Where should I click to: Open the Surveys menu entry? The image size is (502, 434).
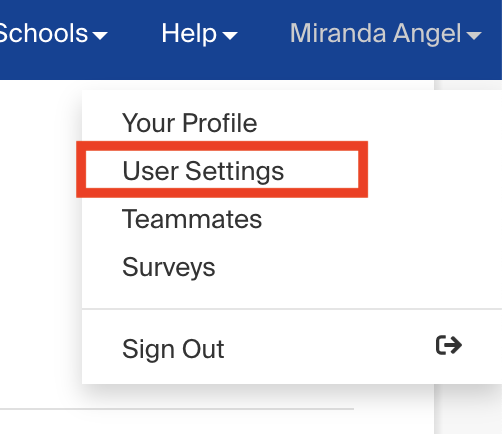pyautogui.click(x=169, y=267)
